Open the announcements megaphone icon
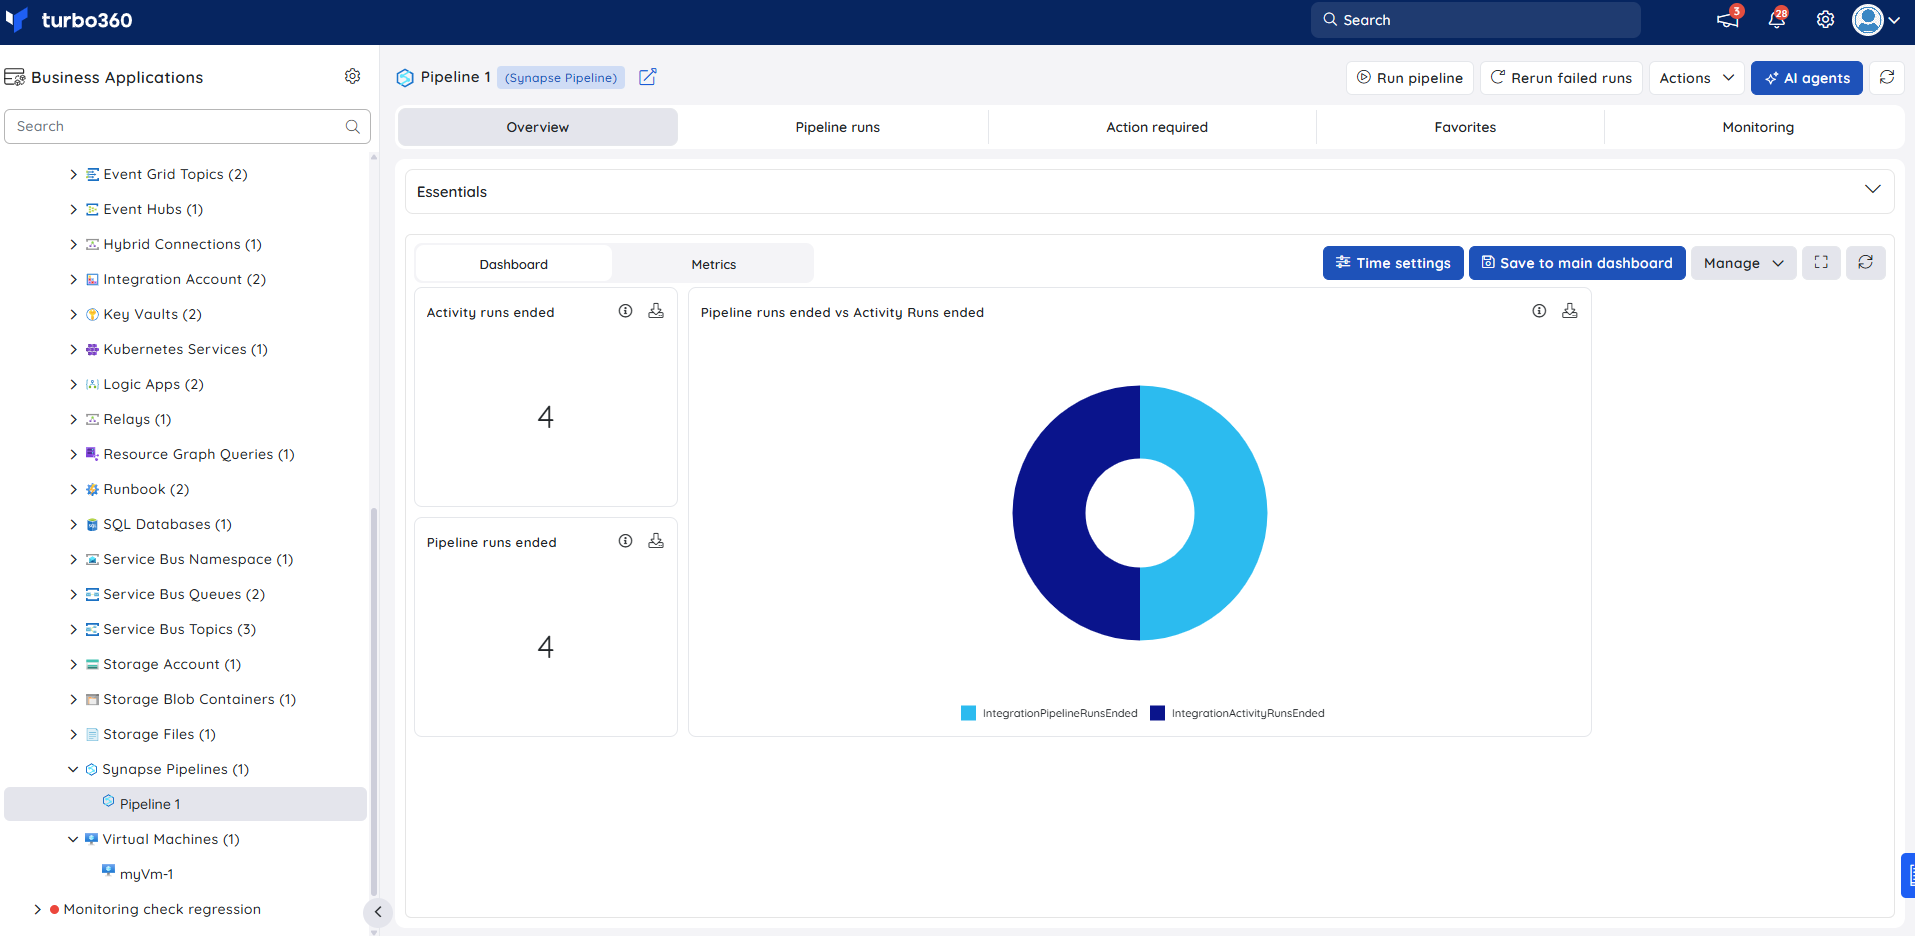Image resolution: width=1915 pixels, height=936 pixels. click(1728, 19)
